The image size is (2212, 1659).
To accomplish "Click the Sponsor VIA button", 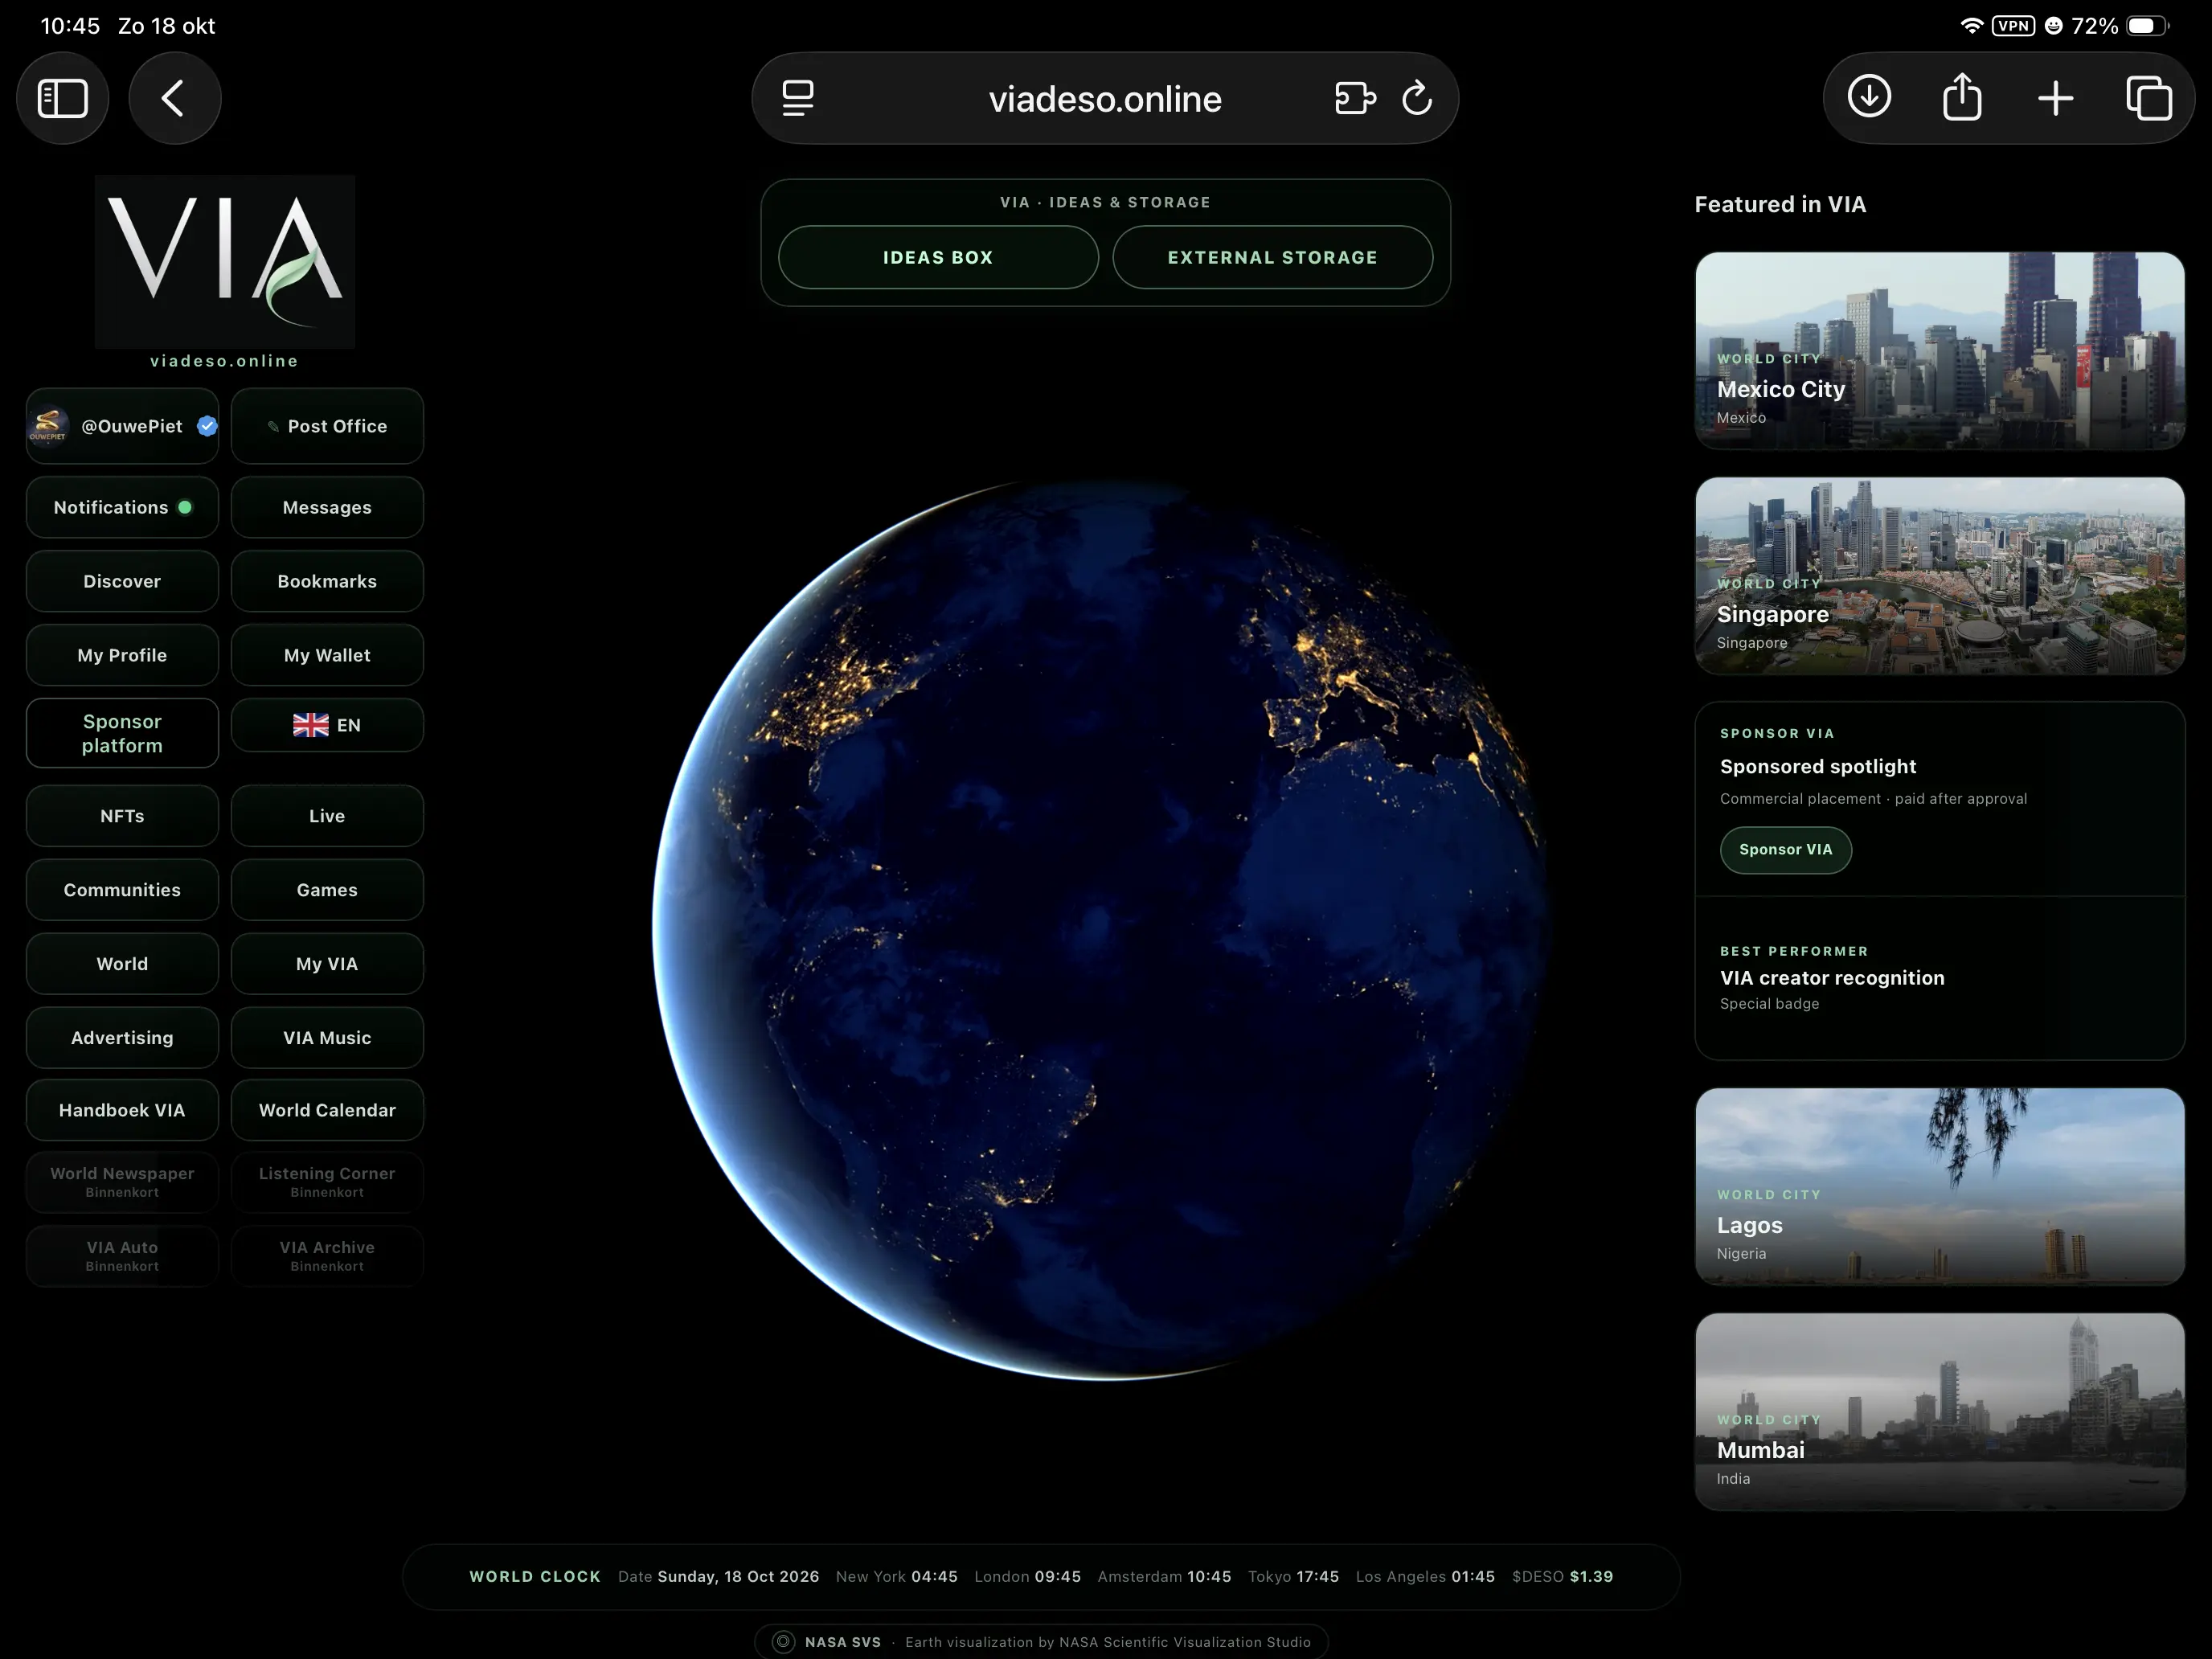I will pos(1785,849).
